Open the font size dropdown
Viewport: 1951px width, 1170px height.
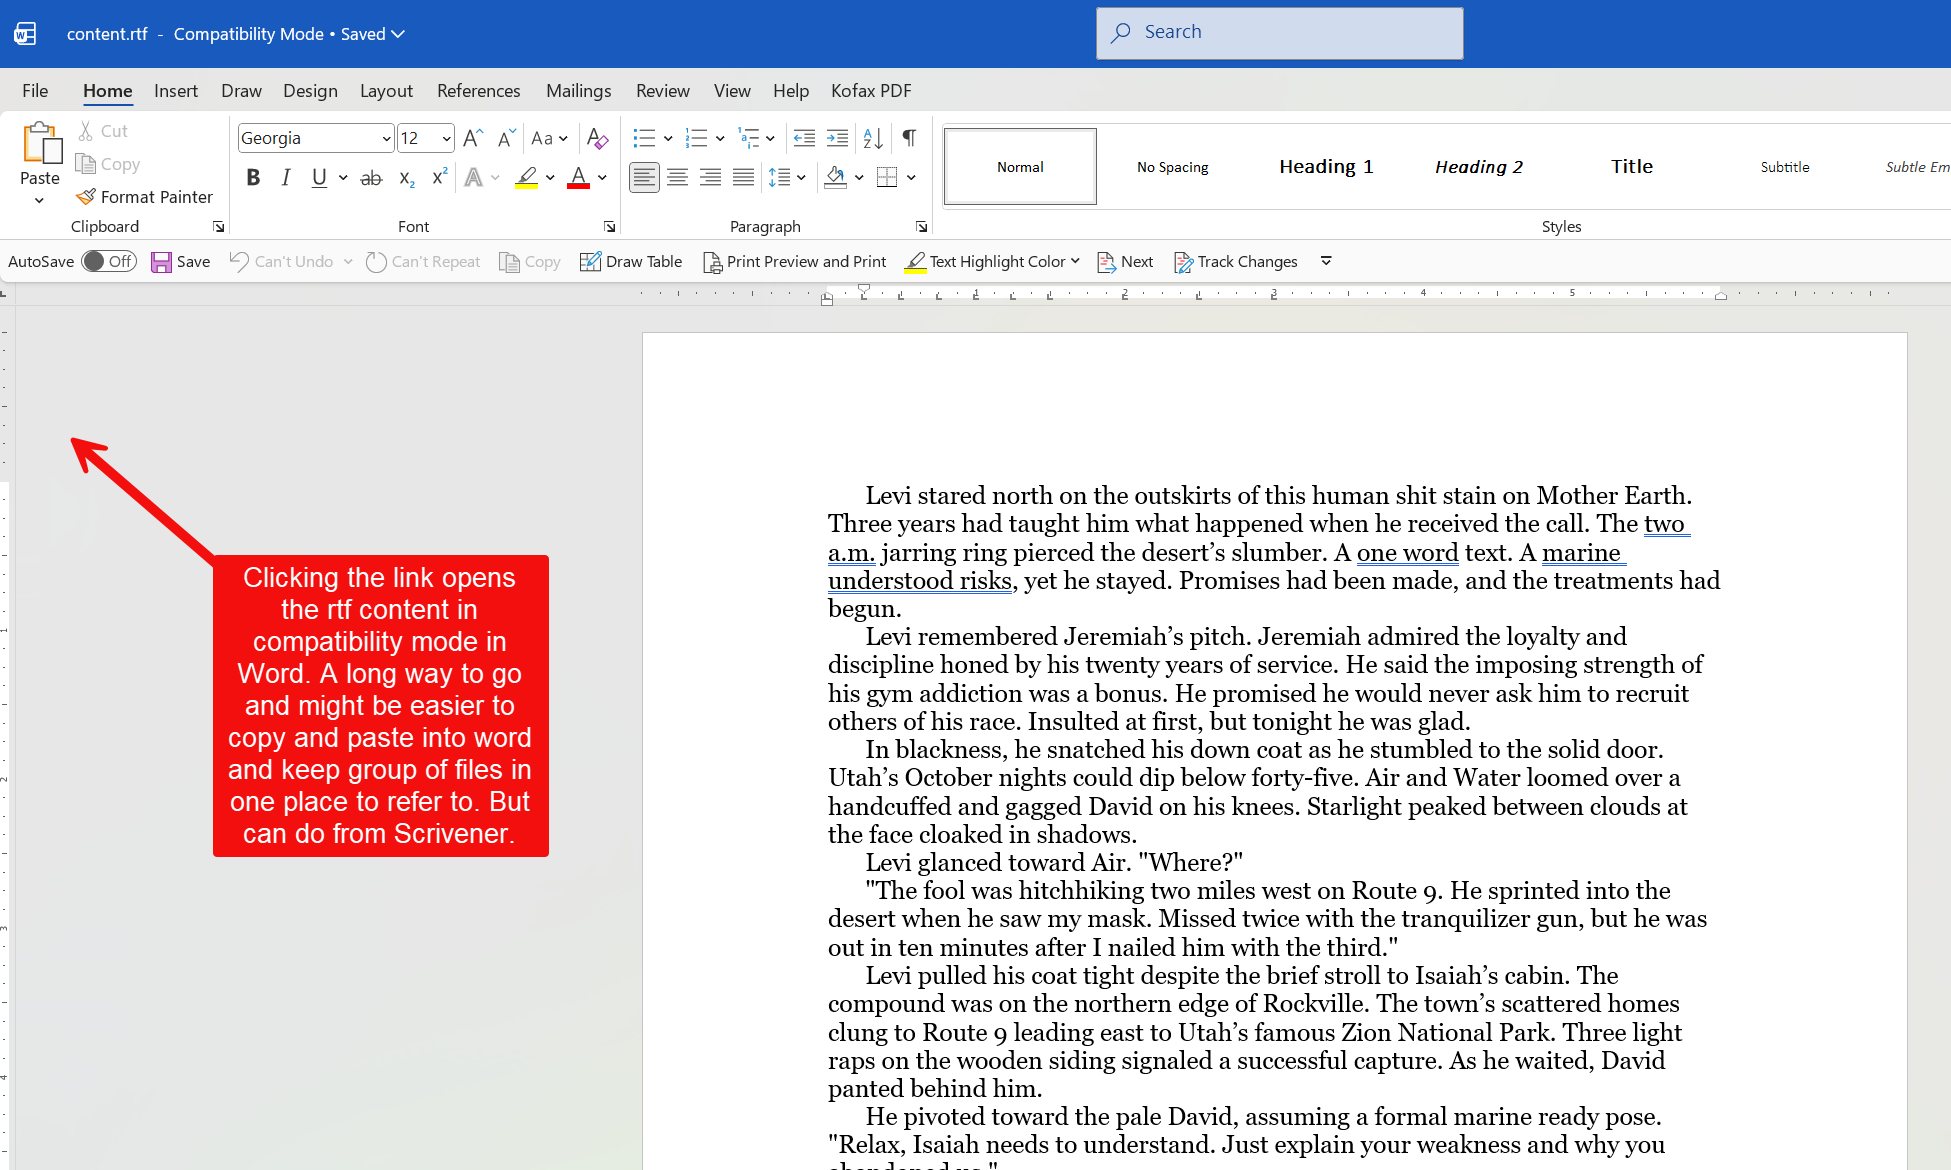point(446,138)
